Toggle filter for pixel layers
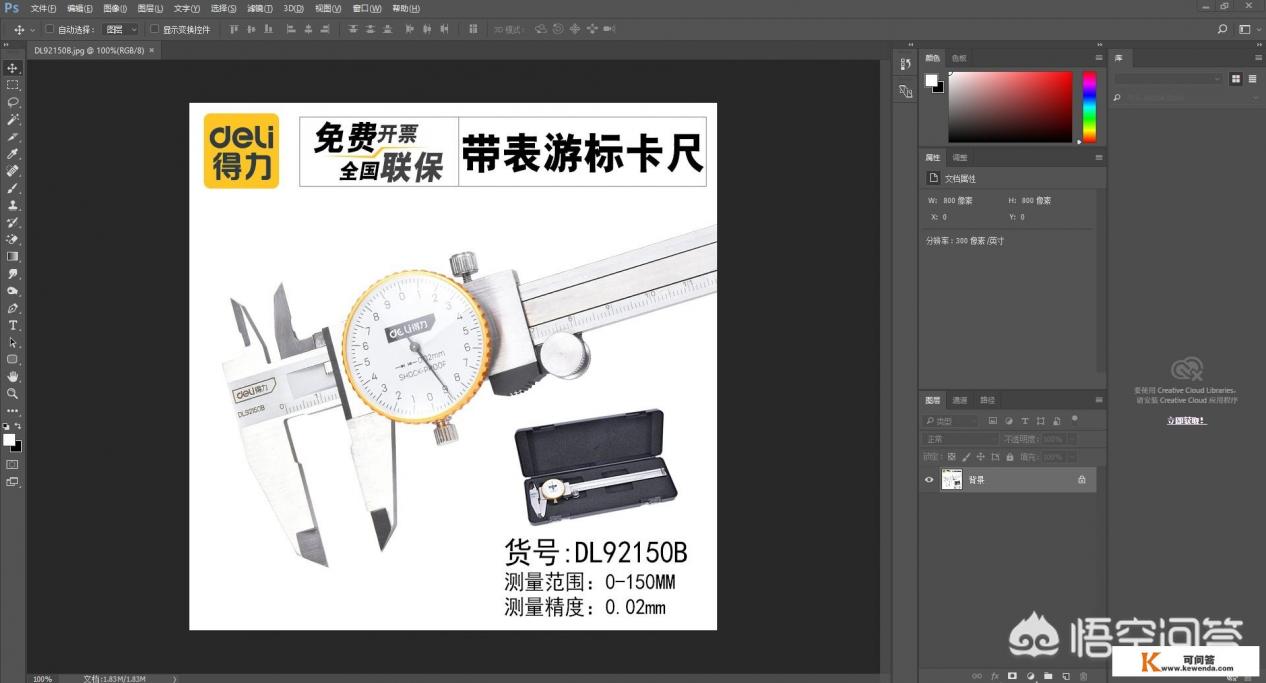Screen dimensions: 1266x683 click(x=993, y=422)
